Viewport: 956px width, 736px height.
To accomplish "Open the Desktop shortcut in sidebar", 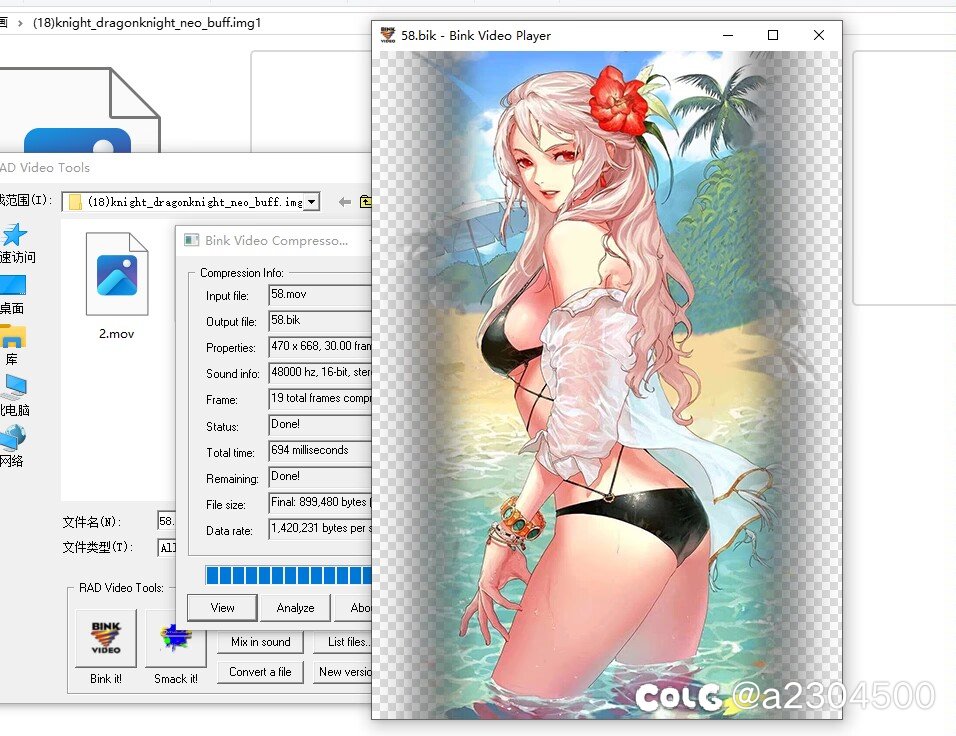I will tap(13, 285).
